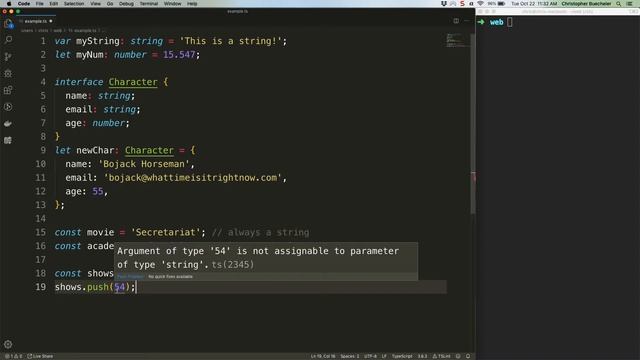The image size is (640, 360).
Task: Click line number 14 in the gutter
Action: tap(40, 219)
